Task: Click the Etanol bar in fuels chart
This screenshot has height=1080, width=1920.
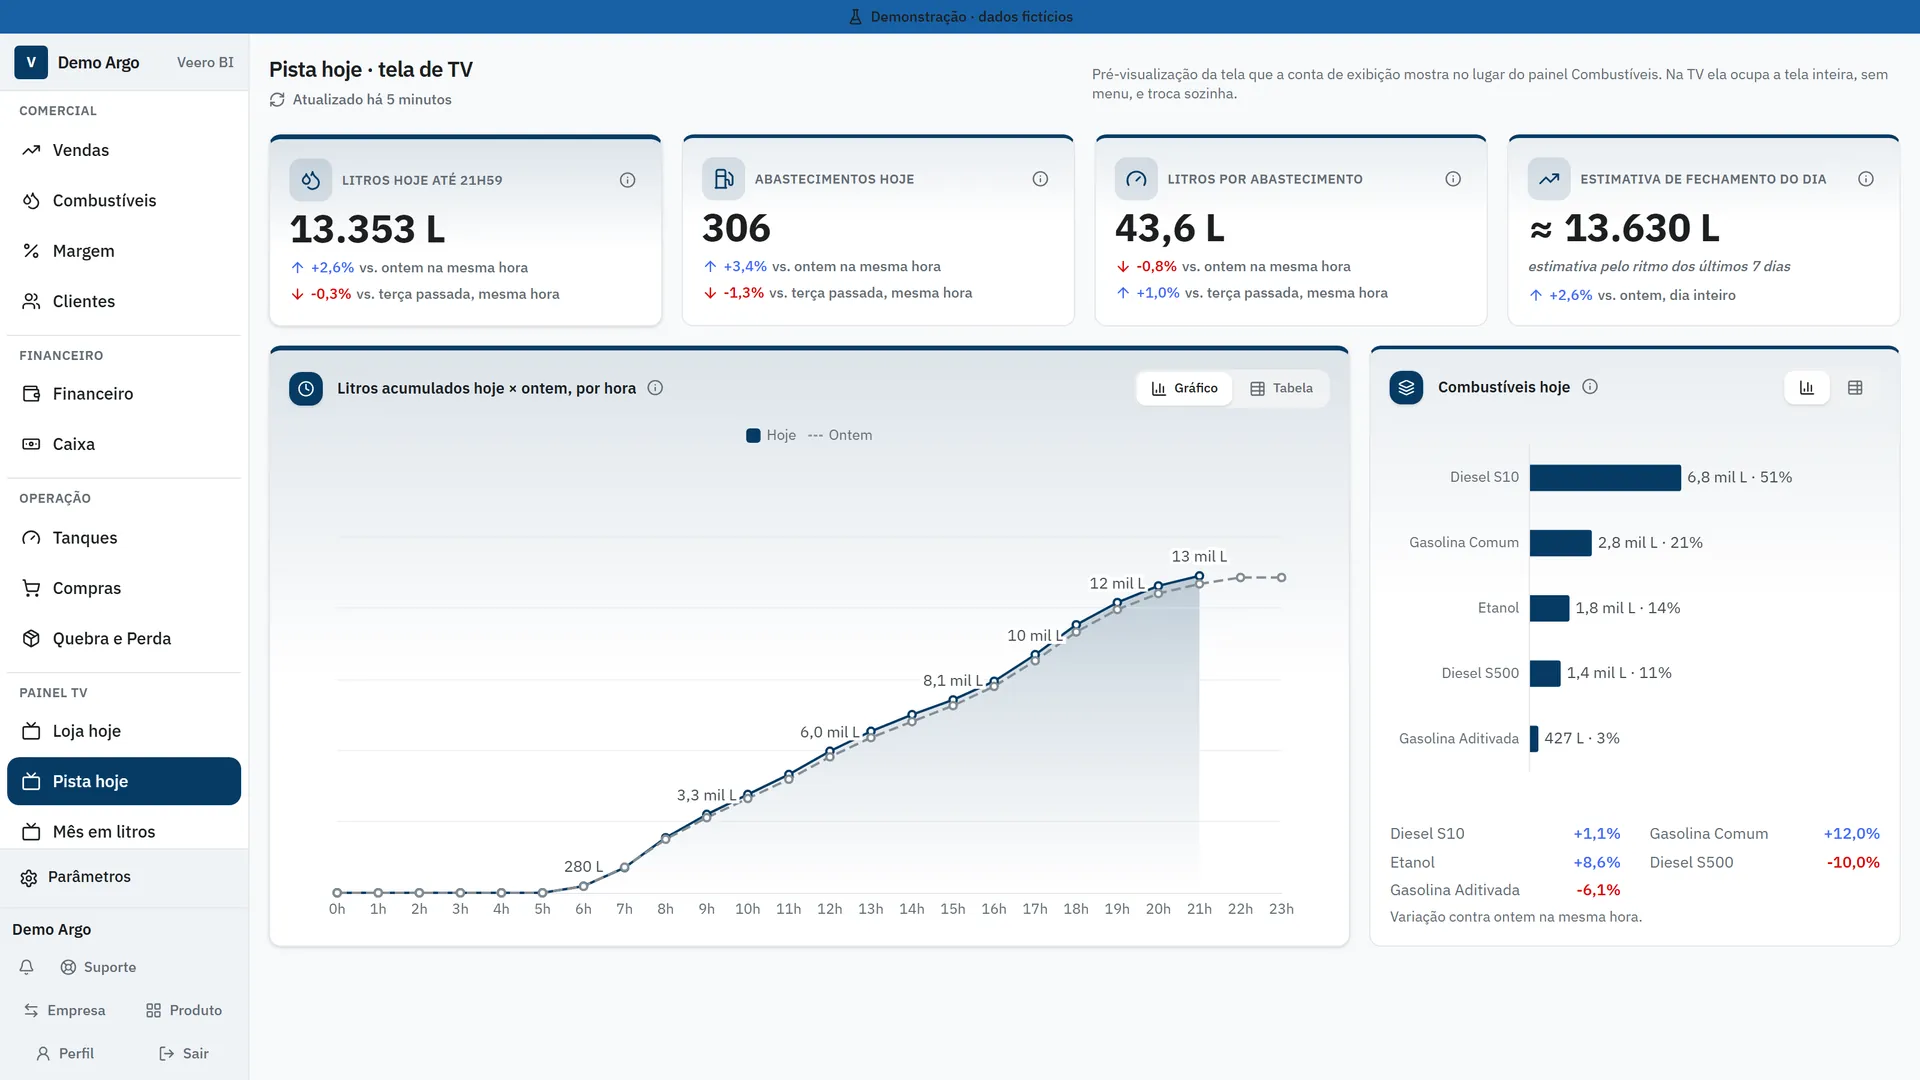Action: coord(1549,608)
